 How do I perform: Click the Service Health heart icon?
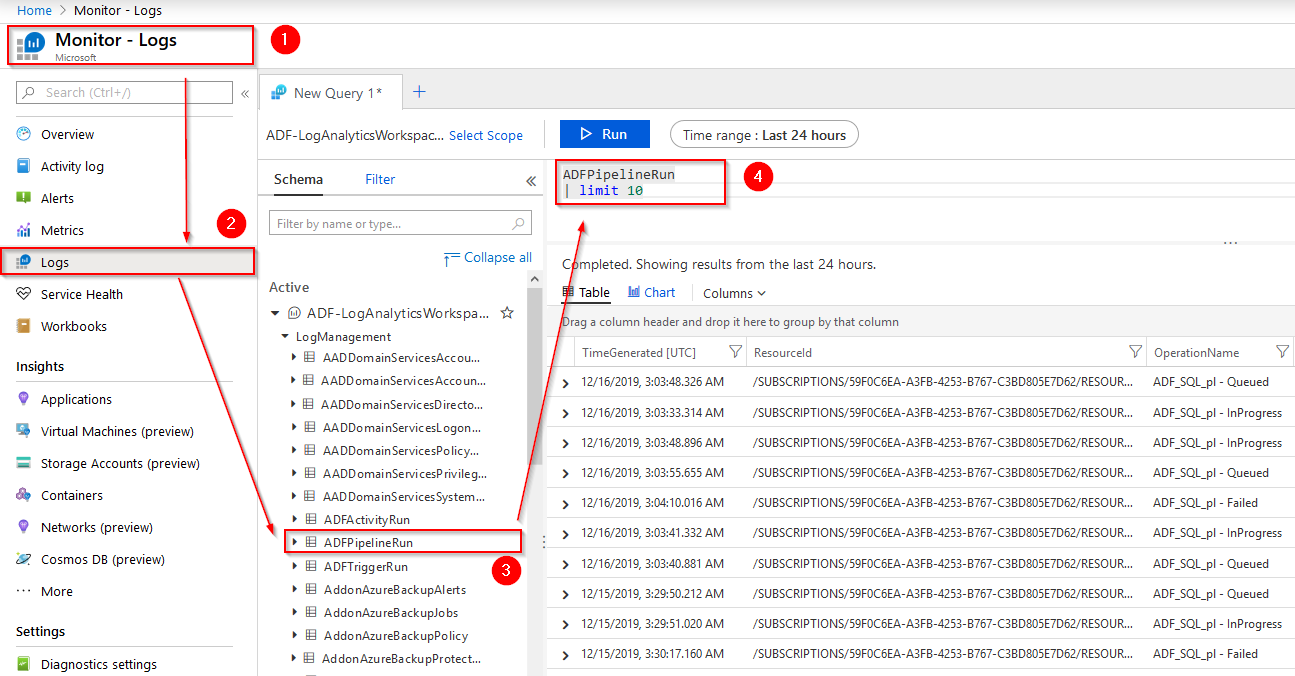pos(24,294)
